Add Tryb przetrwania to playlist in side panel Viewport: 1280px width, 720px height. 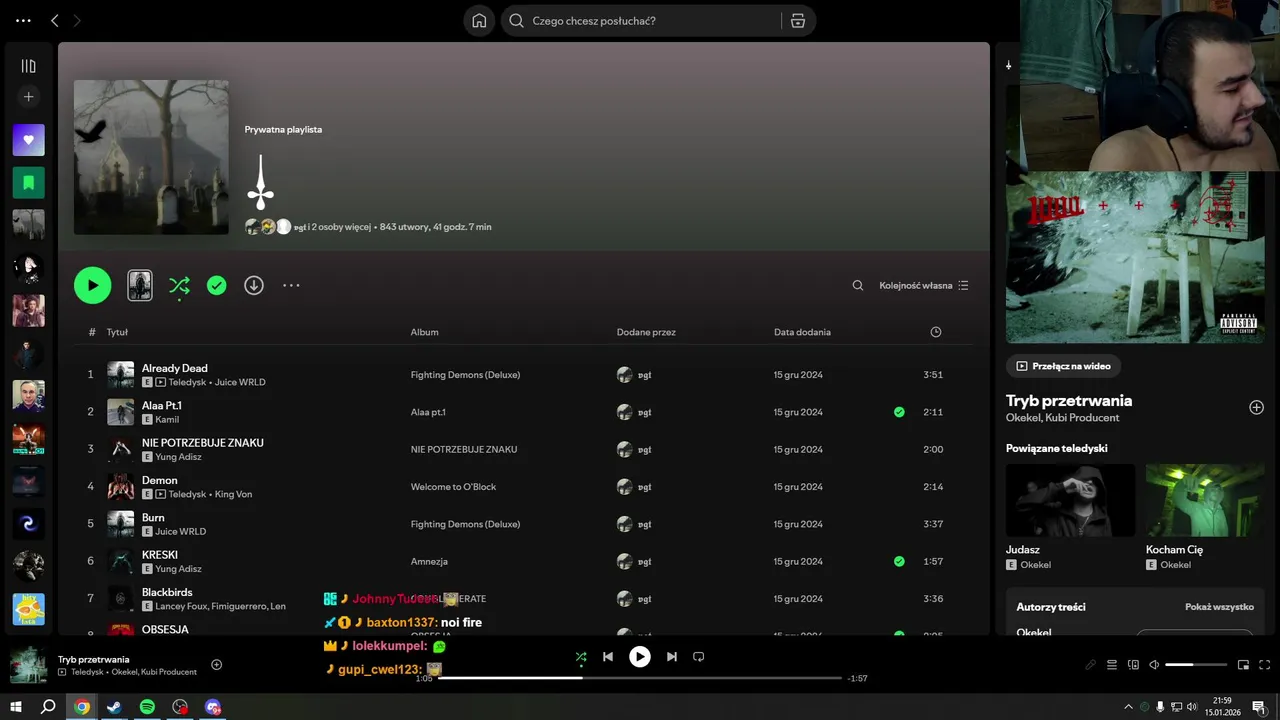pyautogui.click(x=1256, y=407)
